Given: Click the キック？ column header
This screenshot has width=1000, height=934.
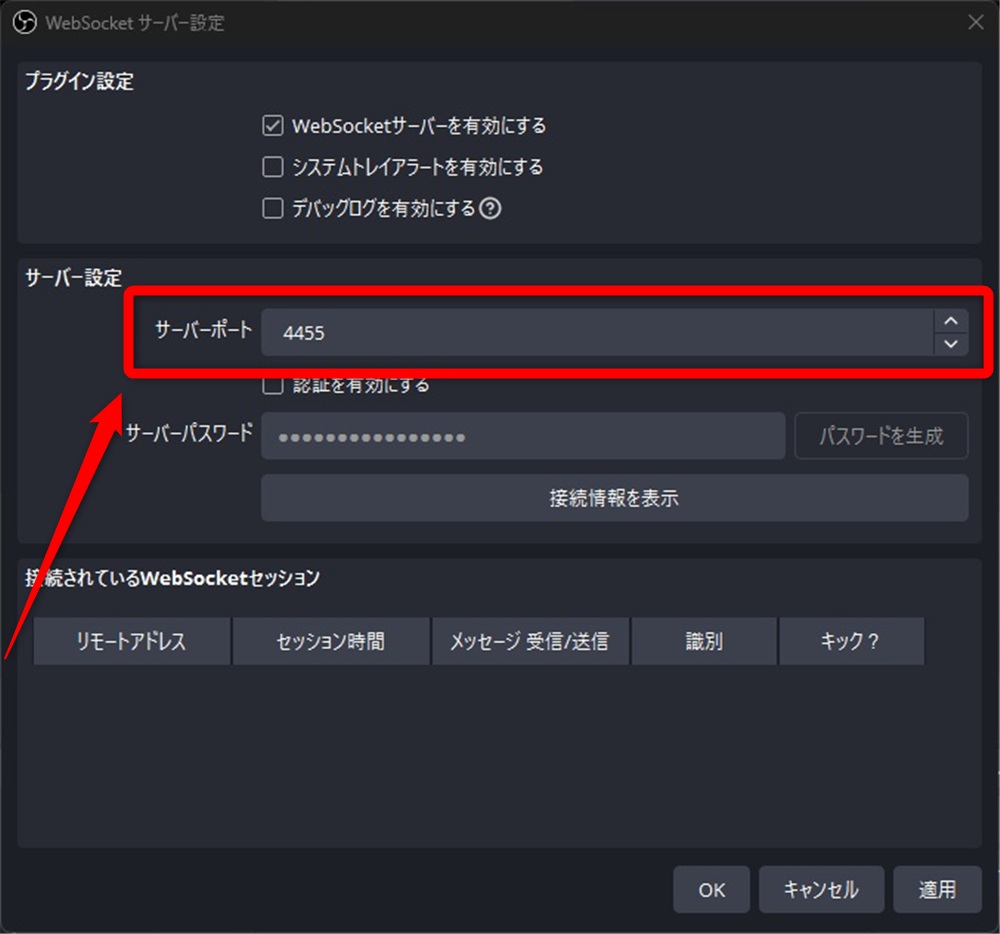Looking at the screenshot, I should tap(851, 641).
